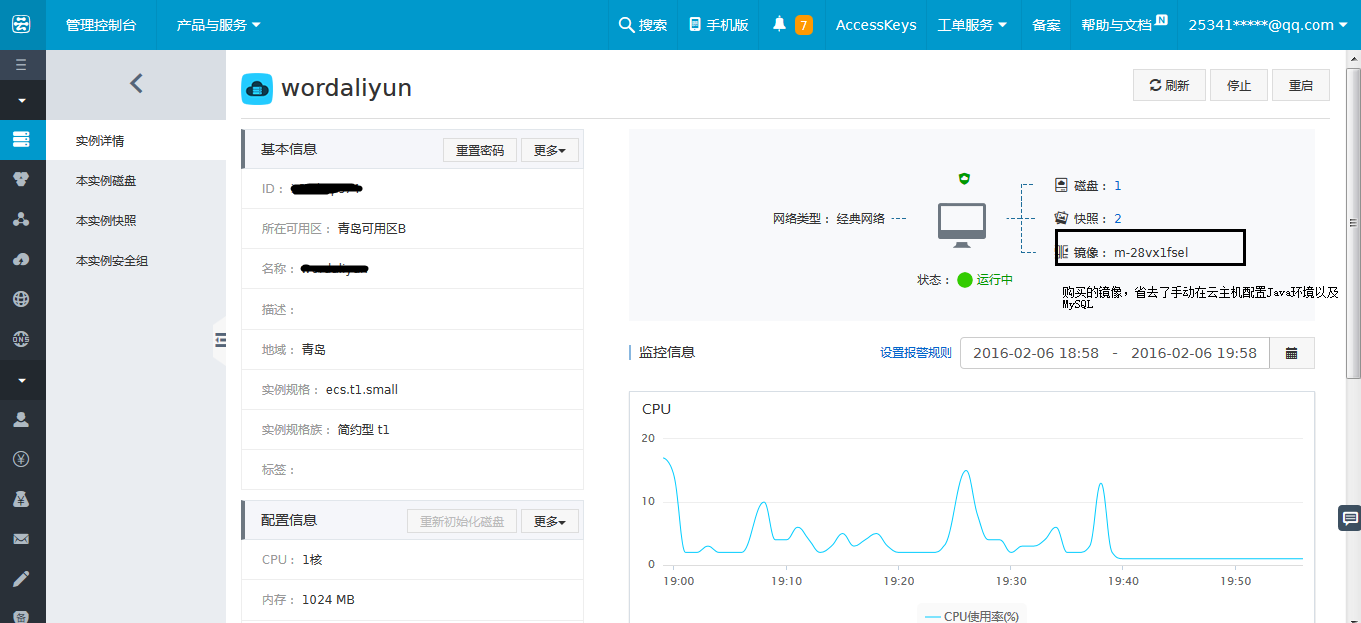Open the yen money bag icon in the sidebar

[22, 498]
